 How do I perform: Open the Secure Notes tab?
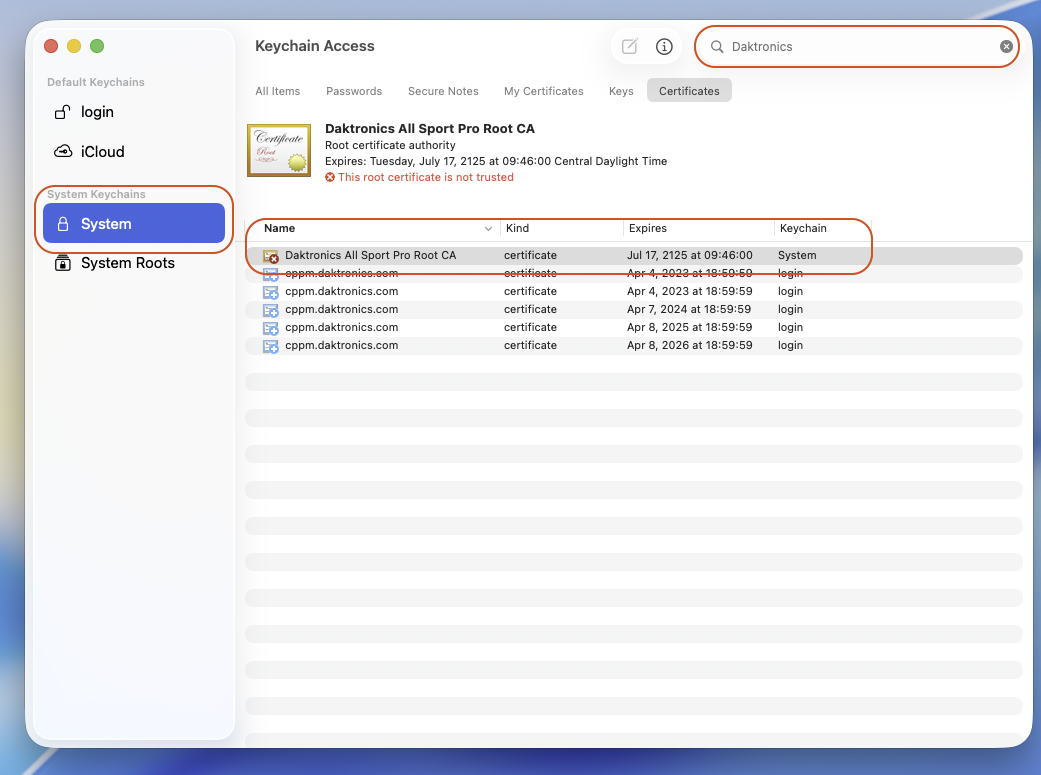pos(443,91)
